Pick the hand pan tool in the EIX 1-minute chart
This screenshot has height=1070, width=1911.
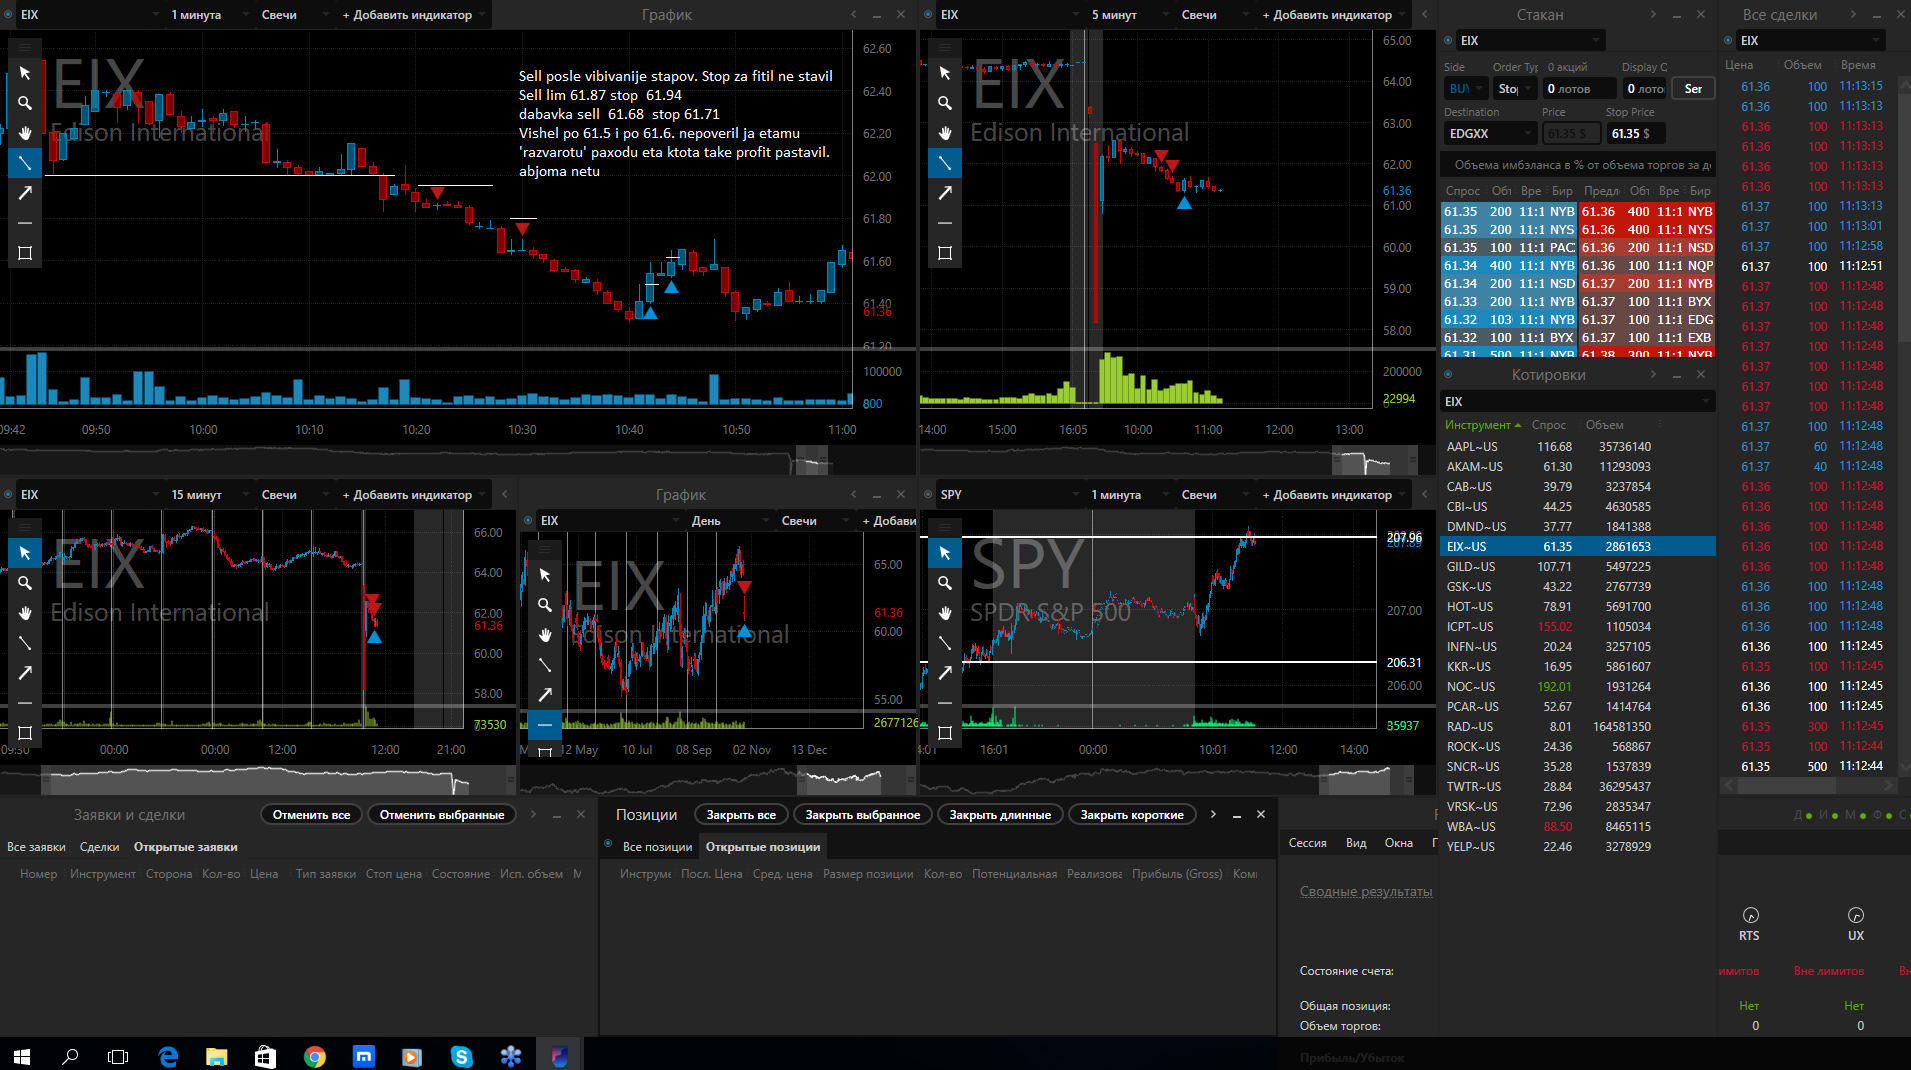(25, 133)
